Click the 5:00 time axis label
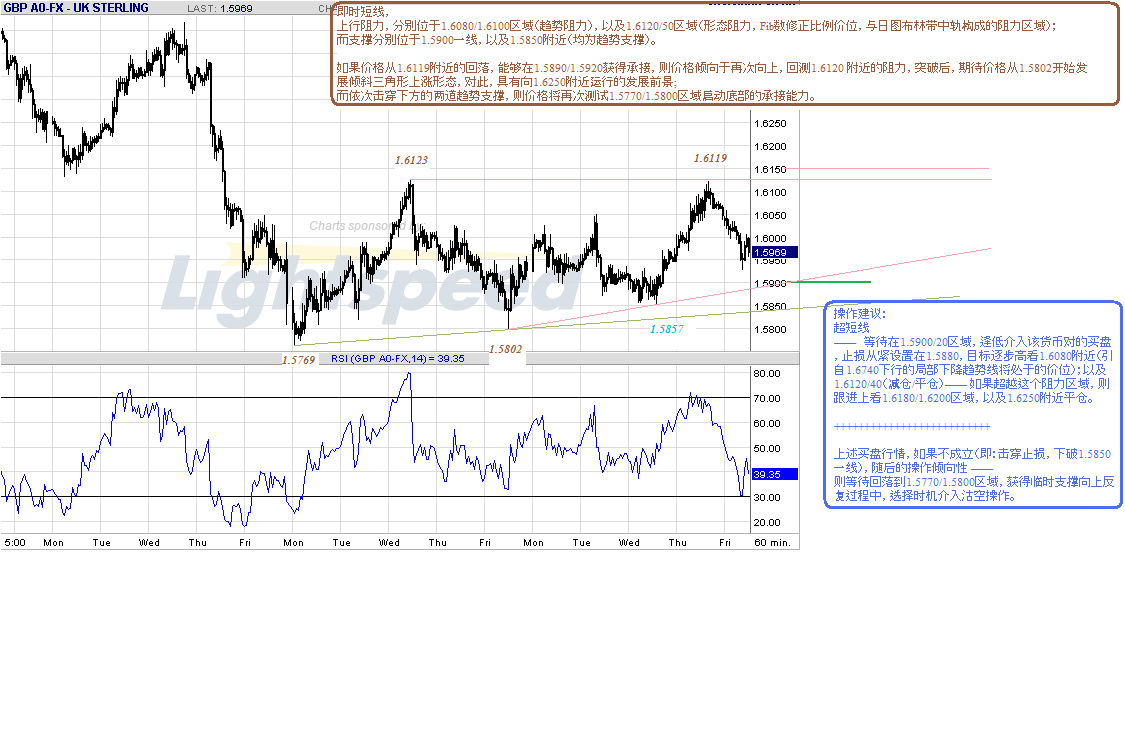The height and width of the screenshot is (732, 1125). [x=14, y=543]
